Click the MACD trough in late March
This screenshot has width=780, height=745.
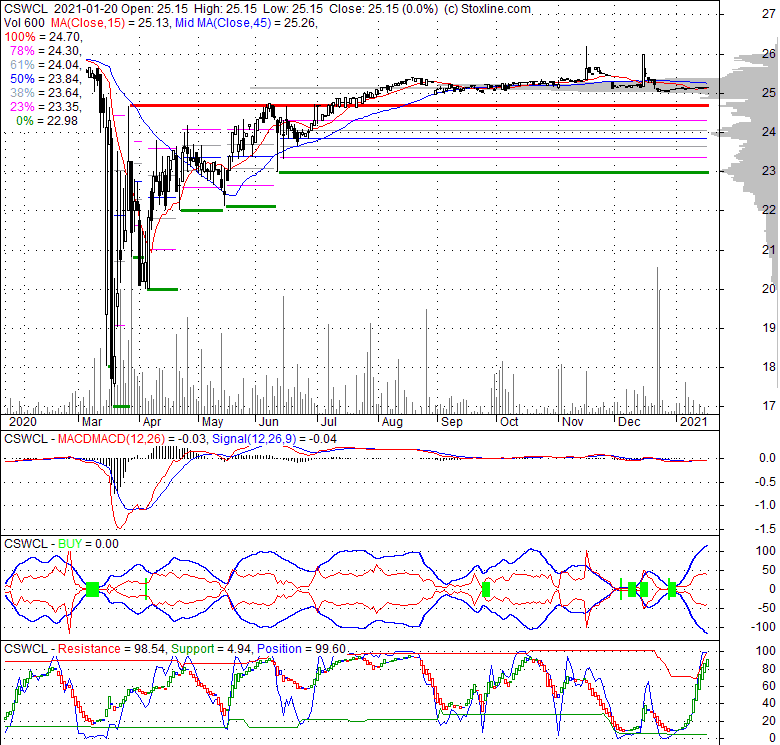pyautogui.click(x=118, y=526)
